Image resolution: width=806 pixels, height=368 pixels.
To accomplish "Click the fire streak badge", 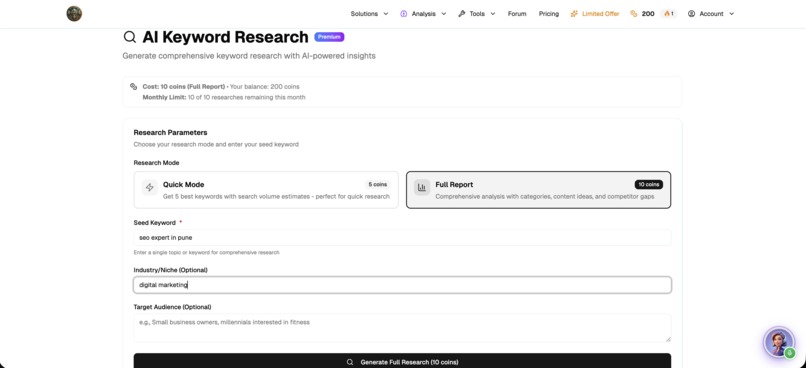I will (668, 14).
